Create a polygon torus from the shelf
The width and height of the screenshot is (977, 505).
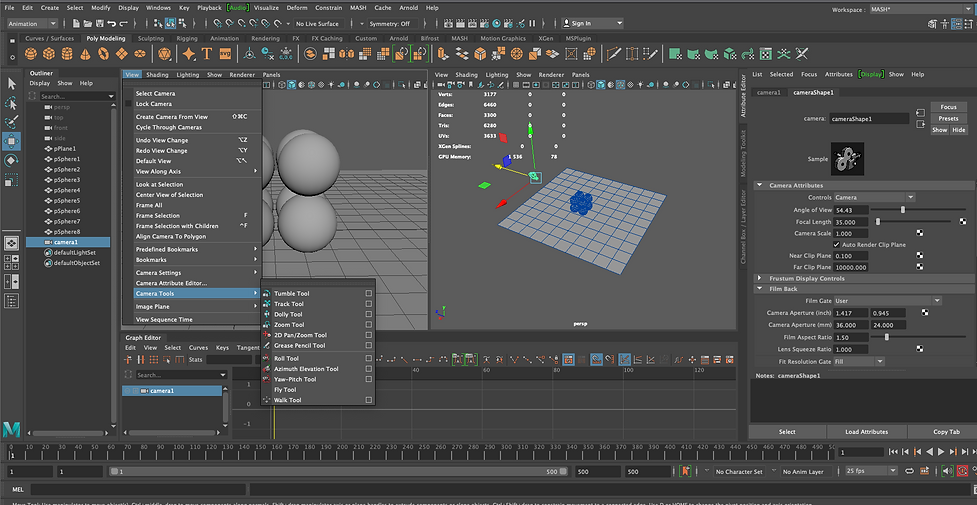click(103, 54)
